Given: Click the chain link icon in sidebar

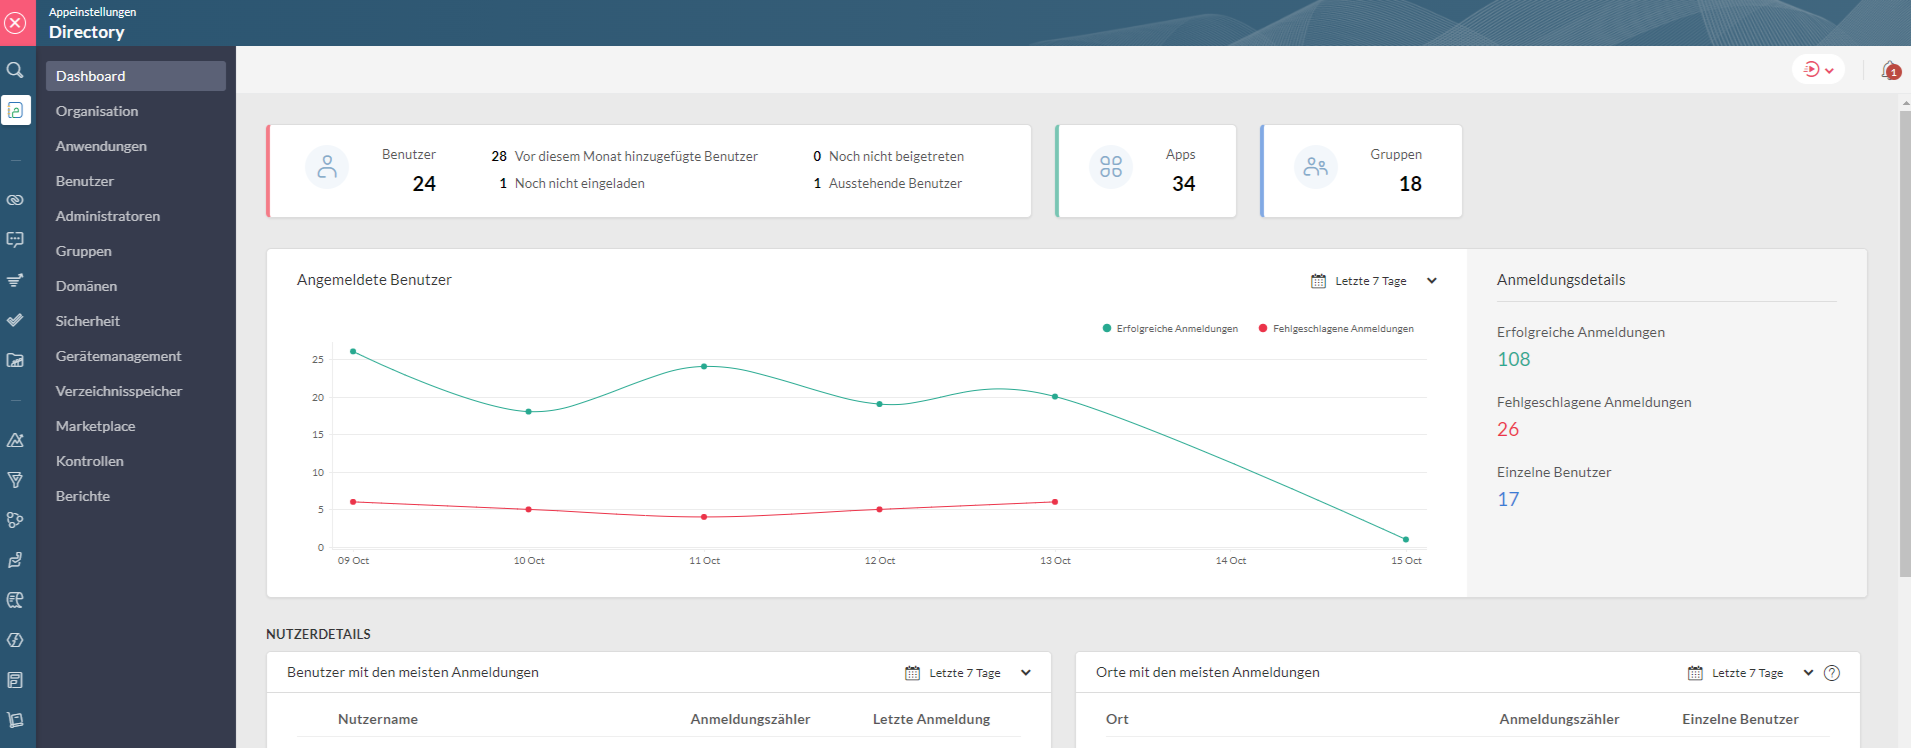Looking at the screenshot, I should pyautogui.click(x=15, y=200).
